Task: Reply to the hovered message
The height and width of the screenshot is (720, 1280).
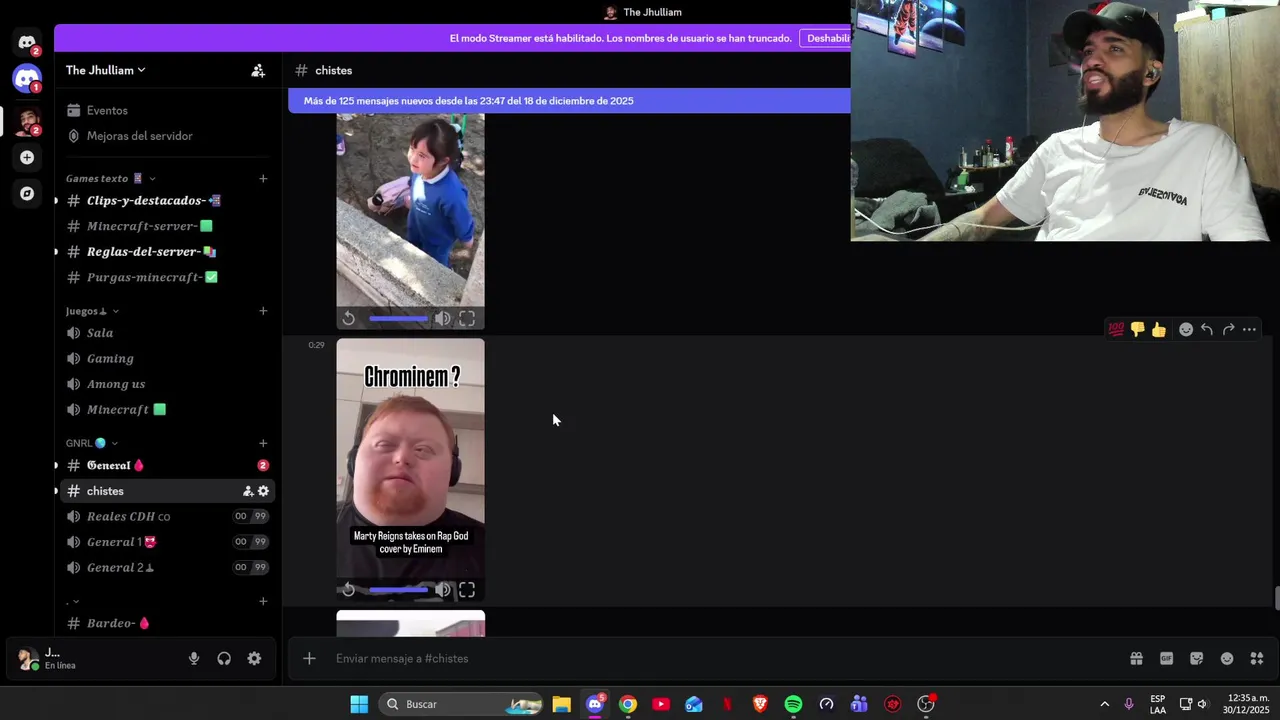Action: (1207, 329)
